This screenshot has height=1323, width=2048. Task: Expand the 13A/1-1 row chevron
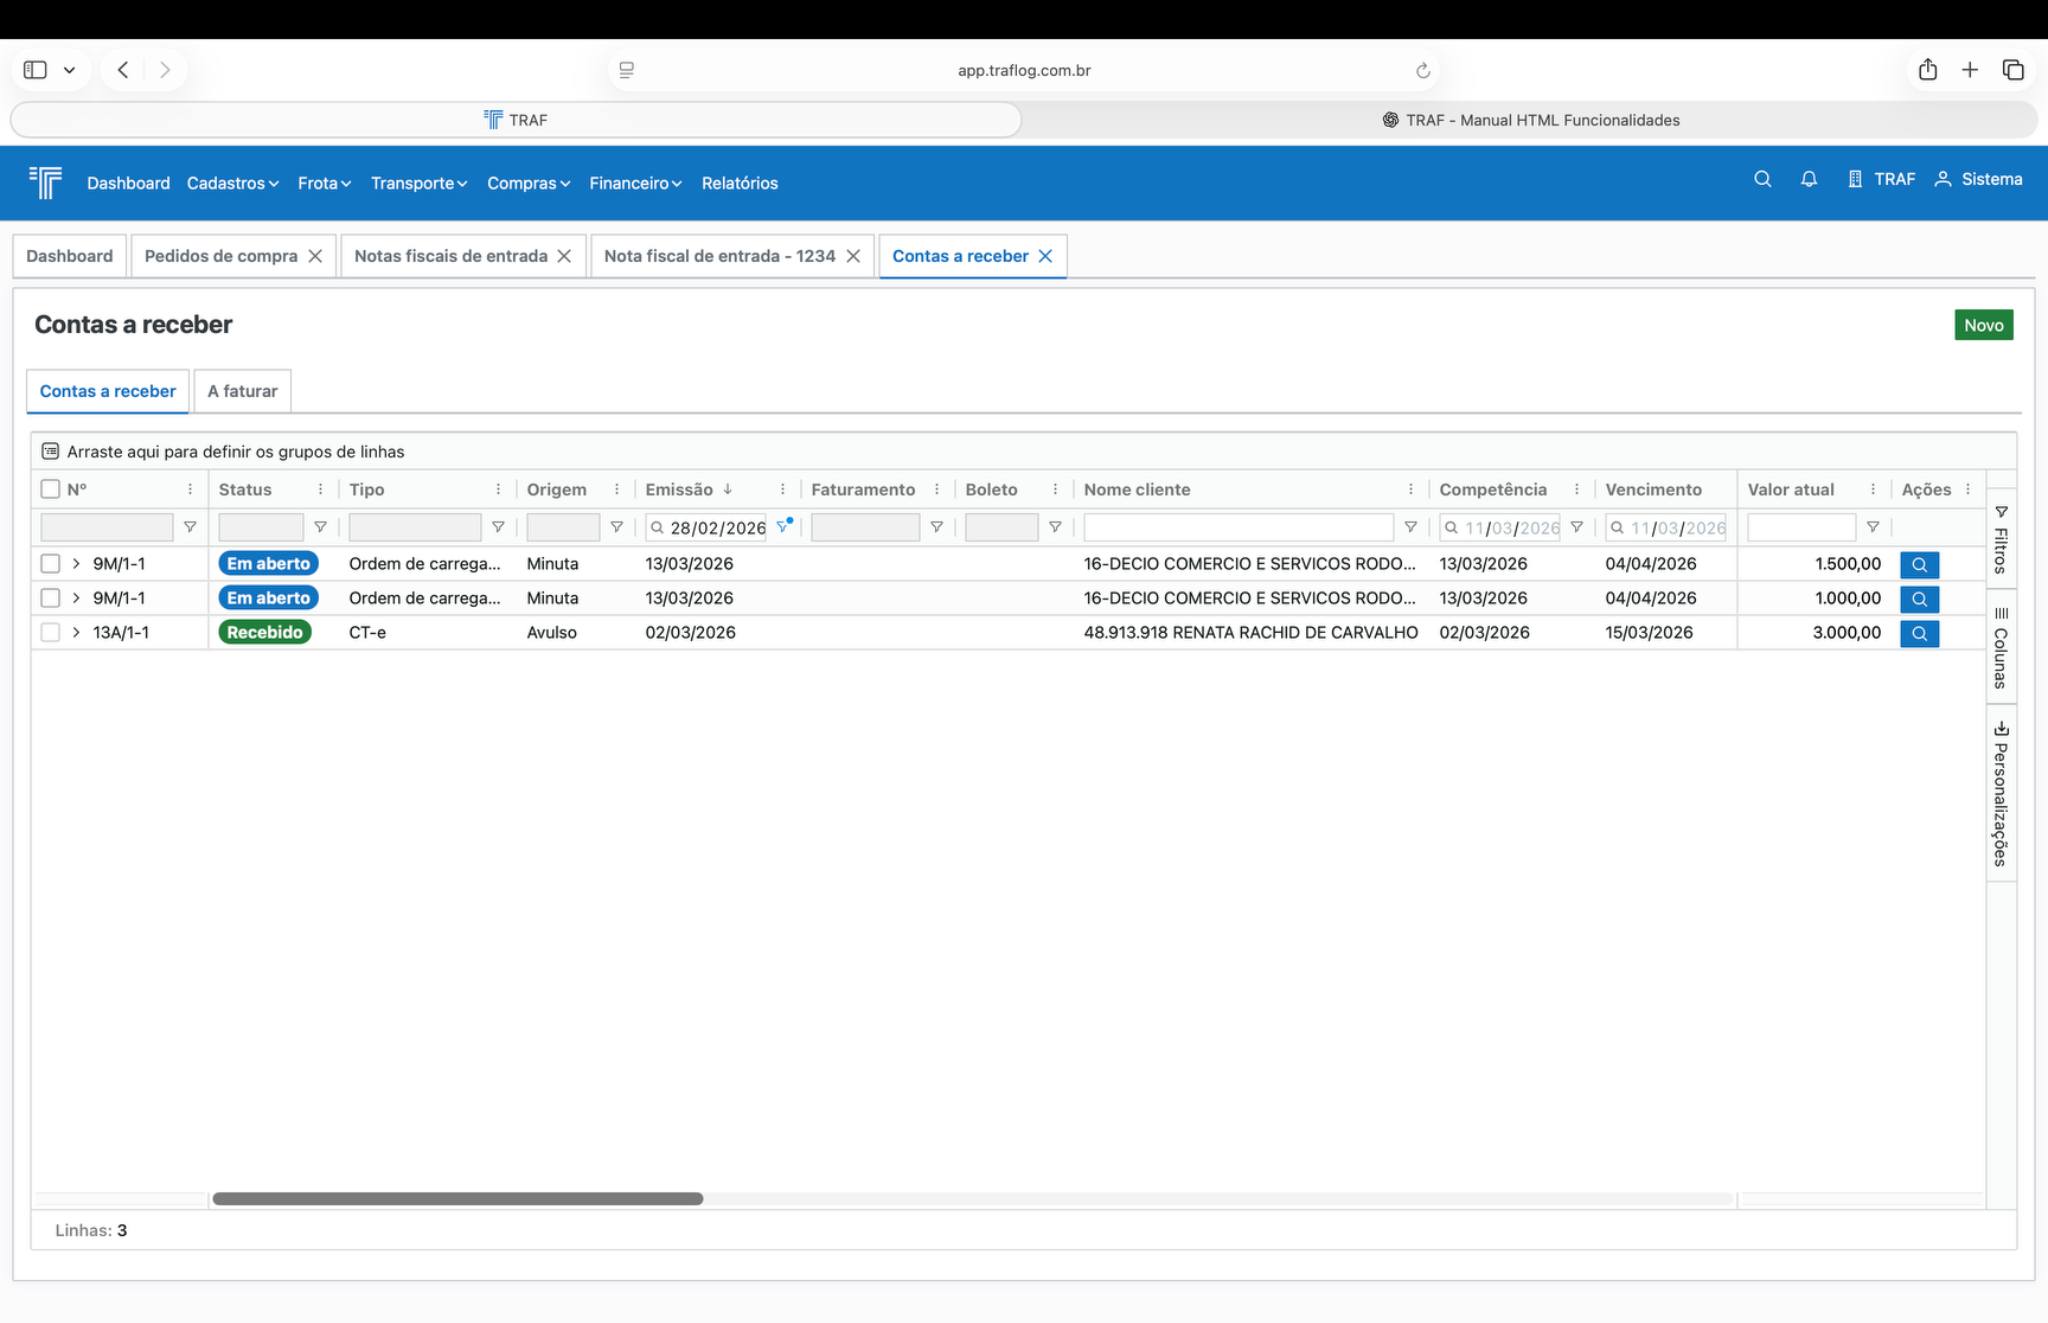pyautogui.click(x=76, y=632)
